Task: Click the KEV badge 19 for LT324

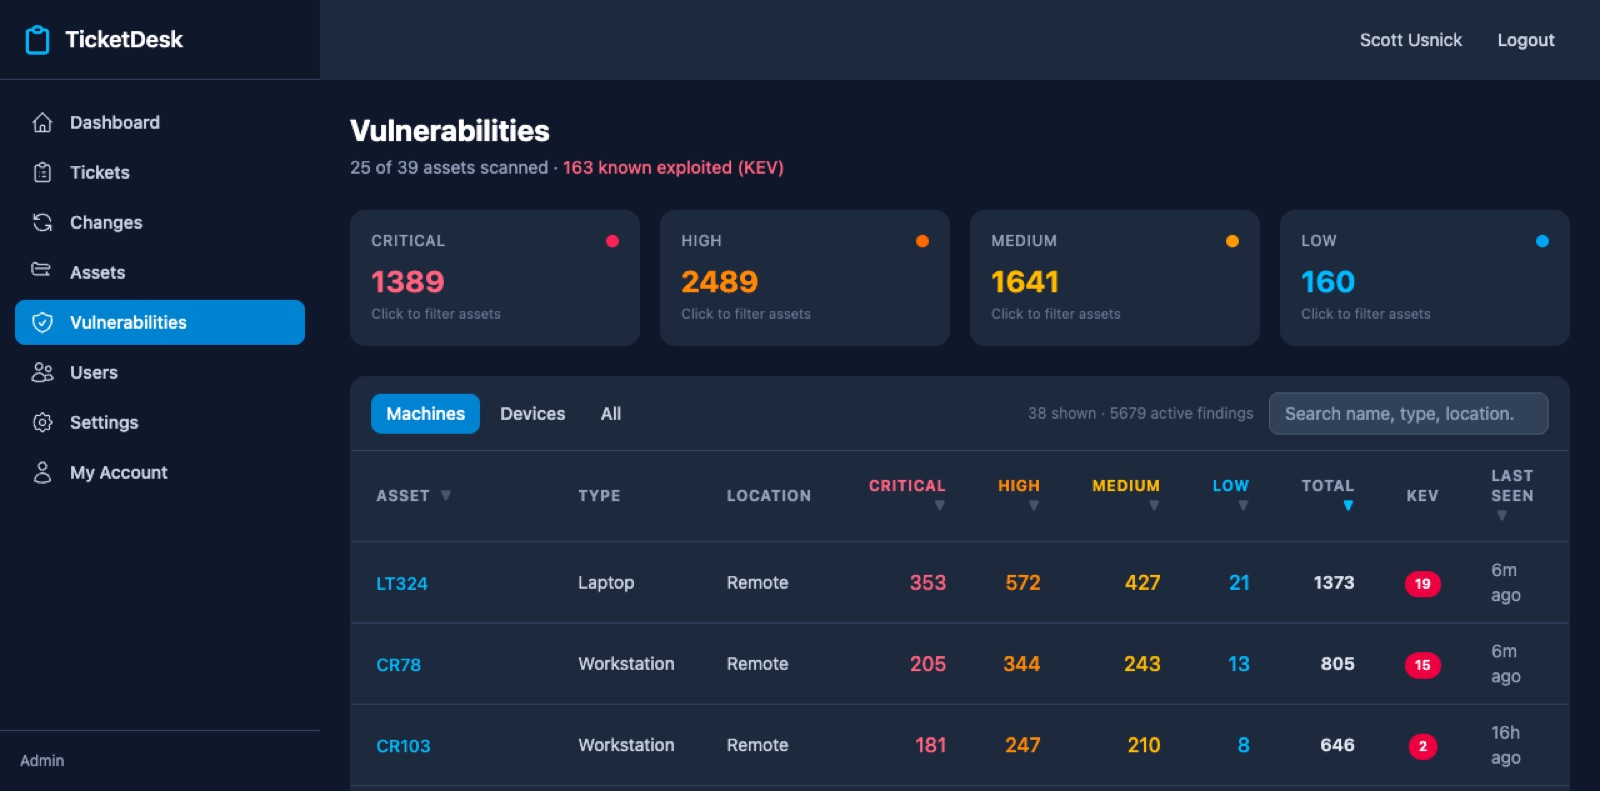Action: click(x=1422, y=584)
